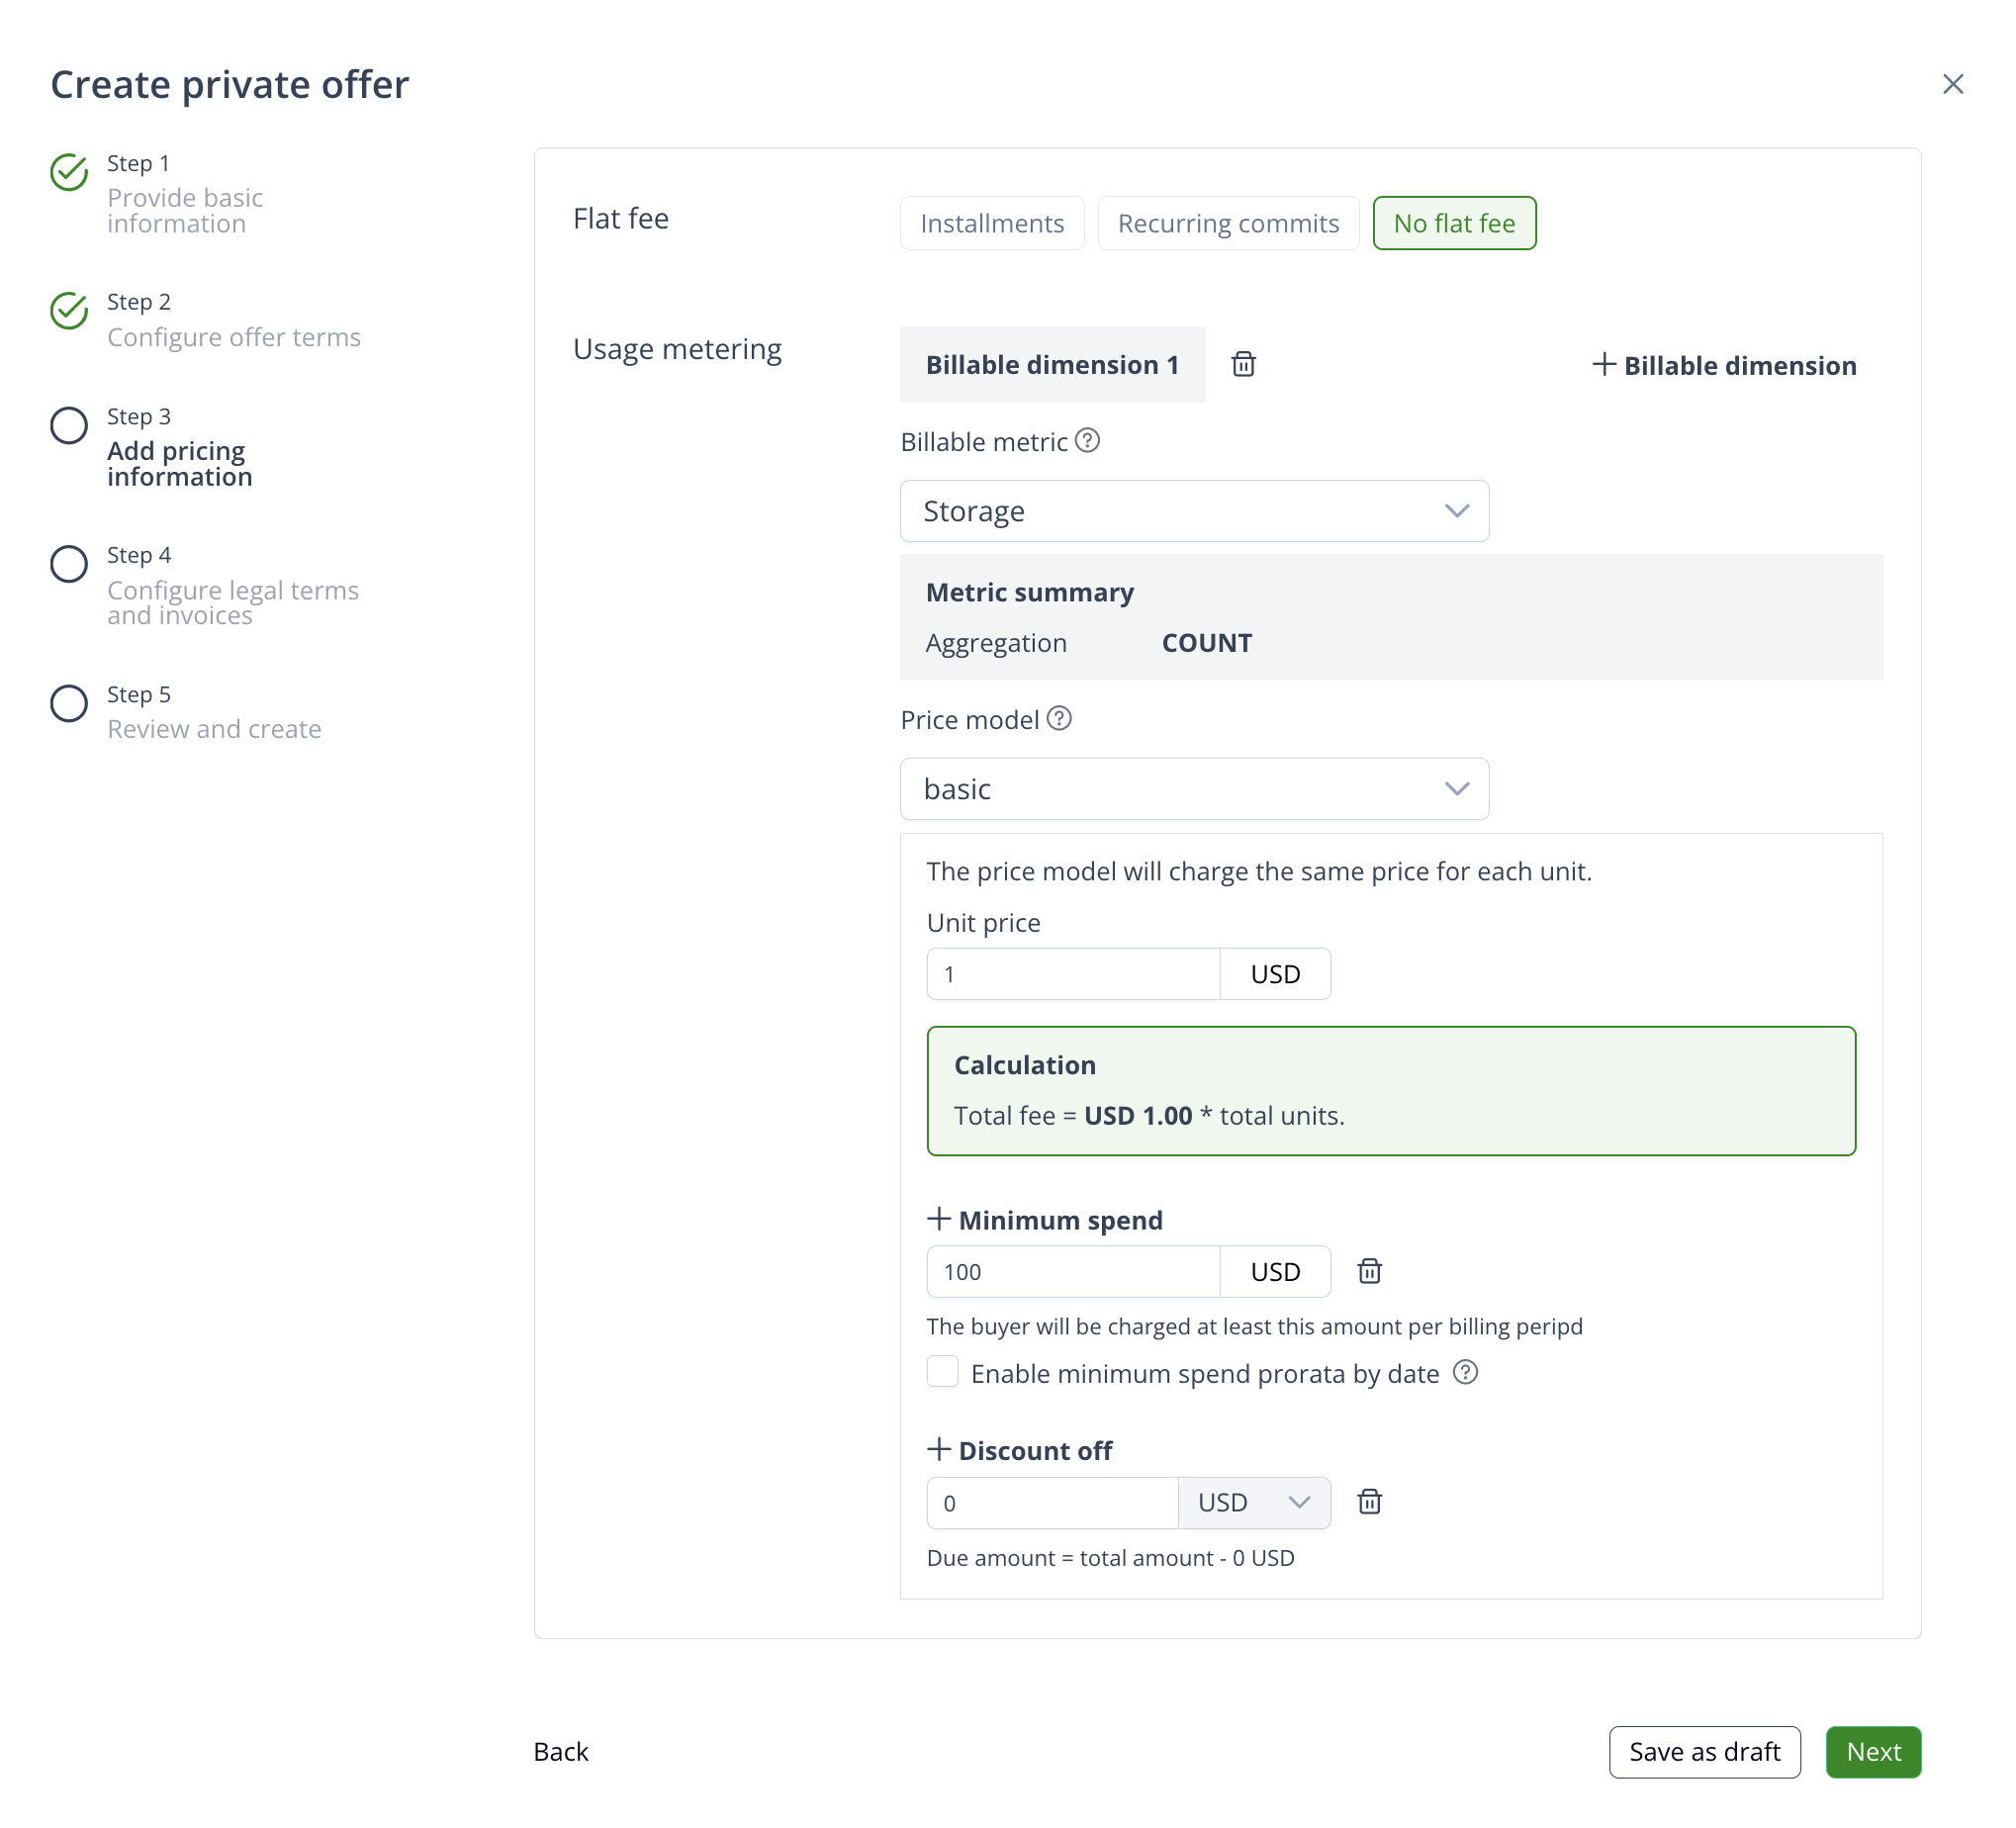
Task: Select the No flat fee option
Action: 1454,223
